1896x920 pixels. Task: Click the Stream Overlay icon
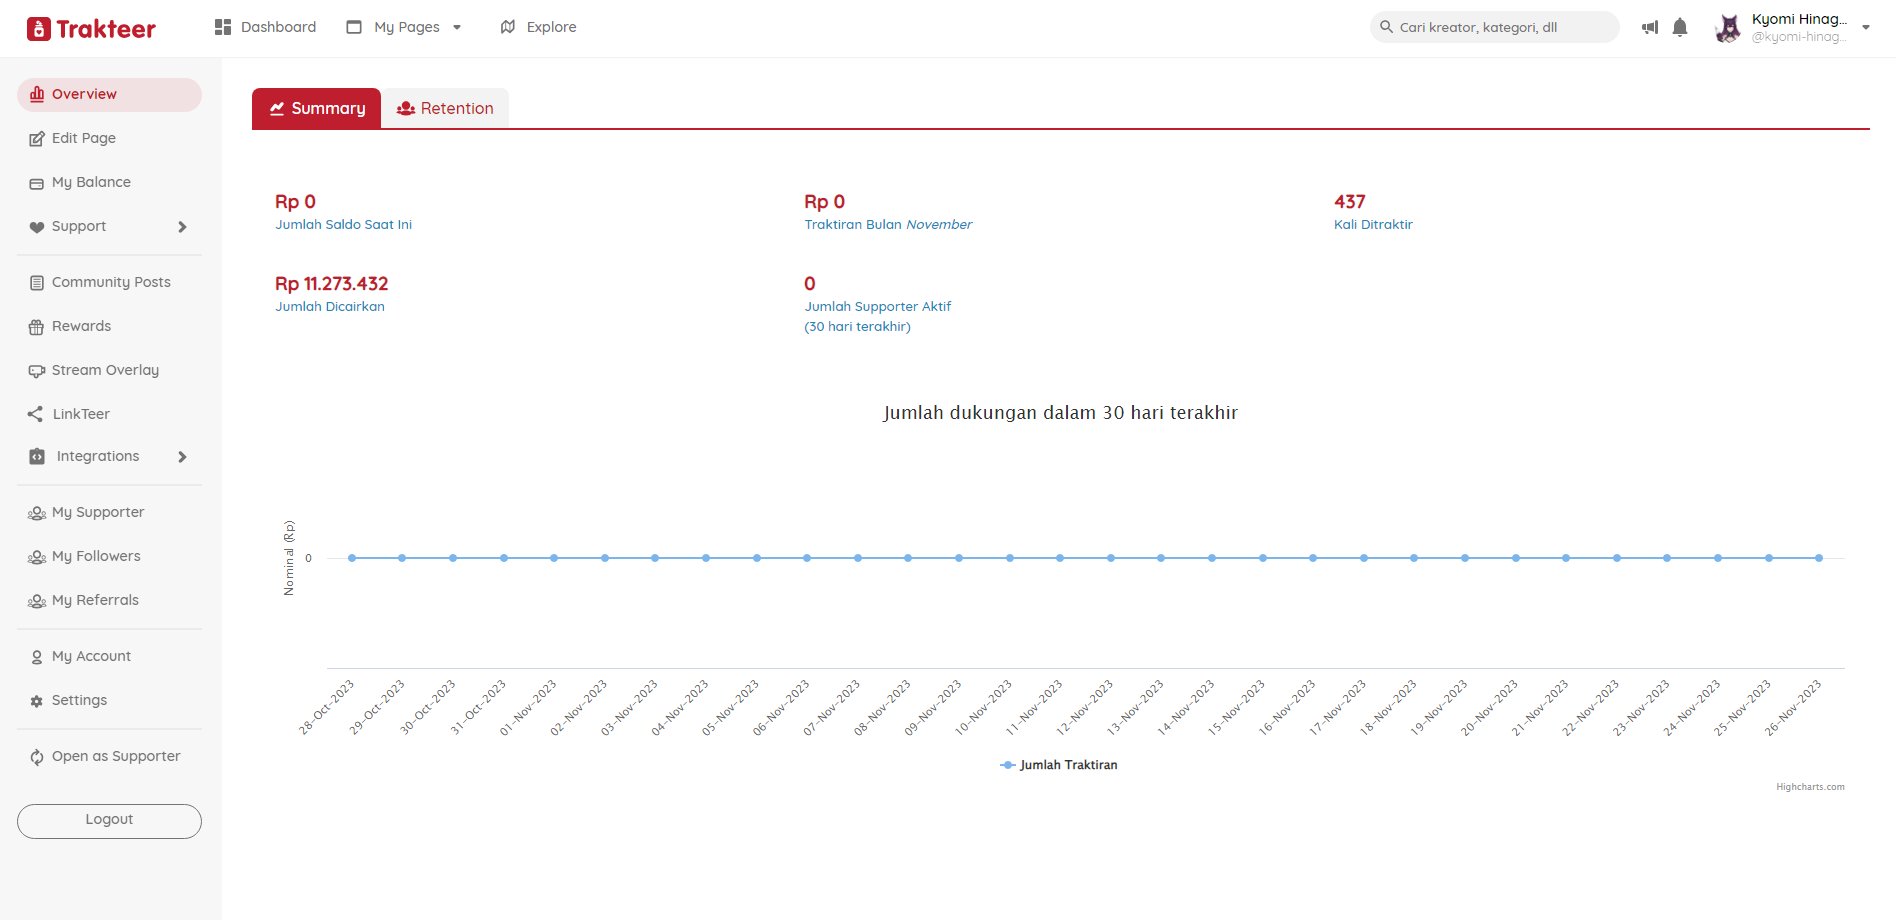(x=37, y=371)
